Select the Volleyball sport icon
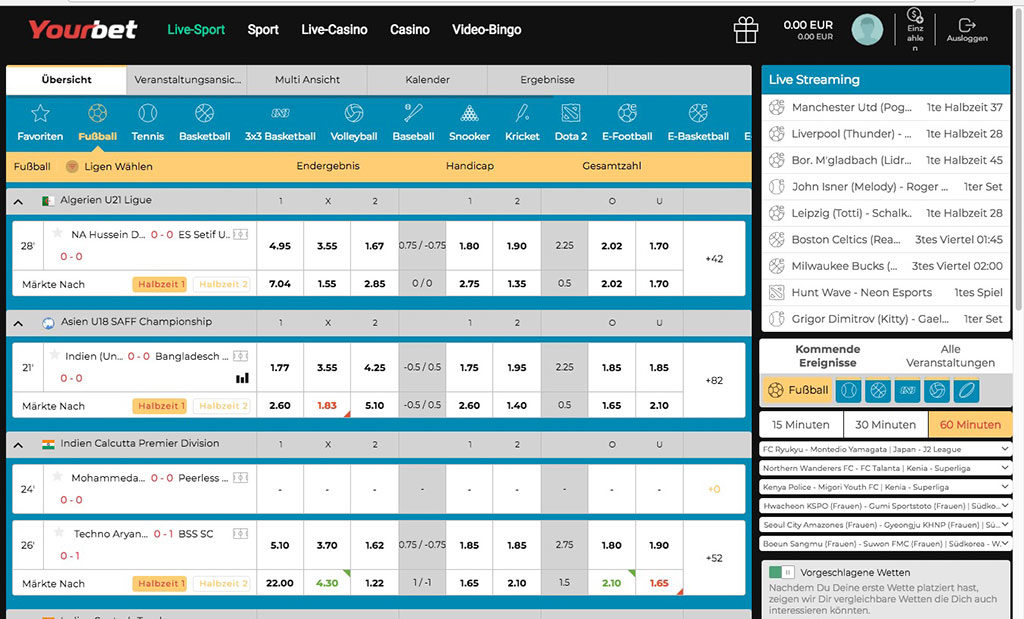 [354, 114]
